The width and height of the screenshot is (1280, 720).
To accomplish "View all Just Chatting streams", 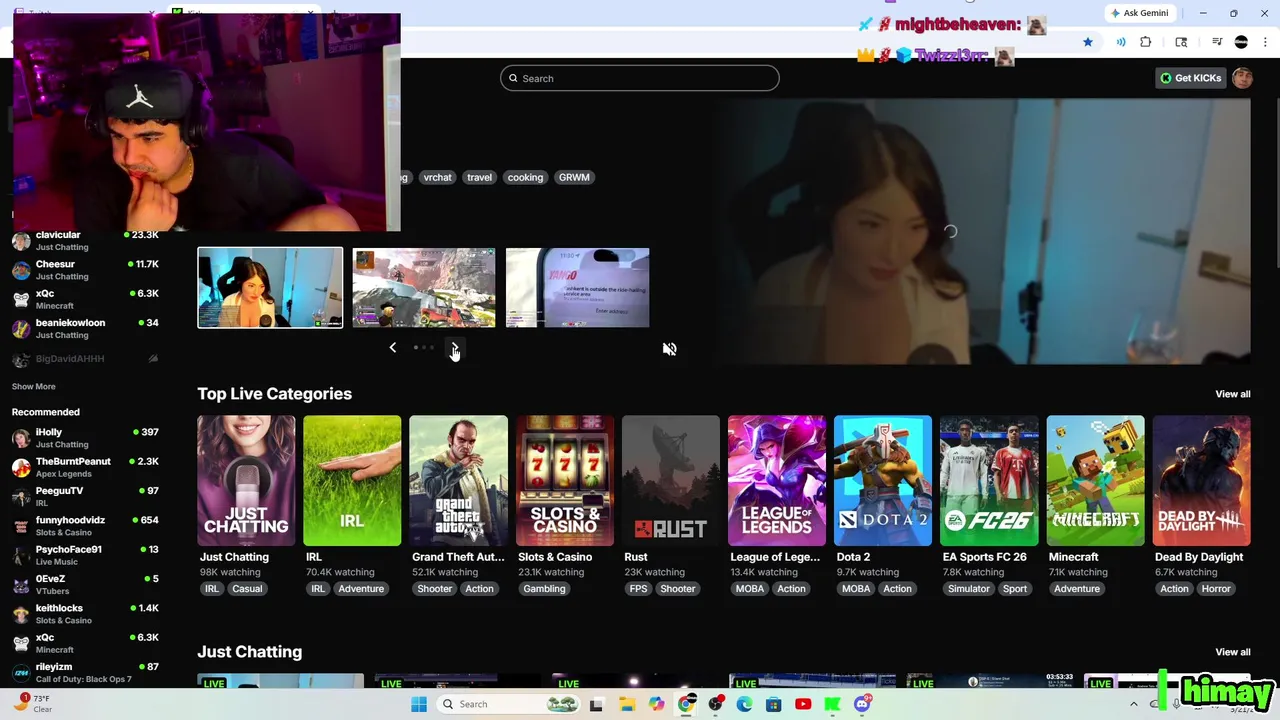I will (1232, 652).
